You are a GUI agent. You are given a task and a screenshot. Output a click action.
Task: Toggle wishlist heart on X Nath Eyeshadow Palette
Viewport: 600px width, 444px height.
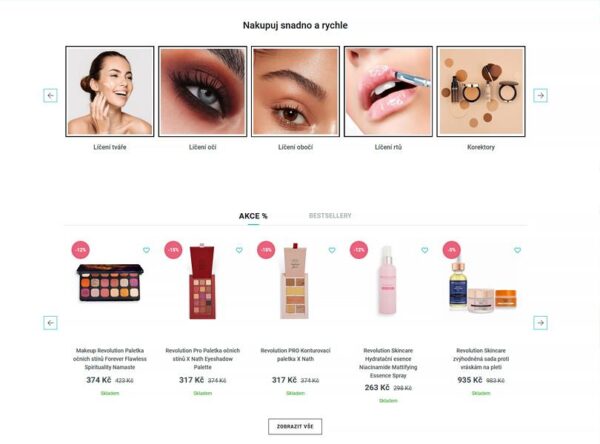[239, 250]
